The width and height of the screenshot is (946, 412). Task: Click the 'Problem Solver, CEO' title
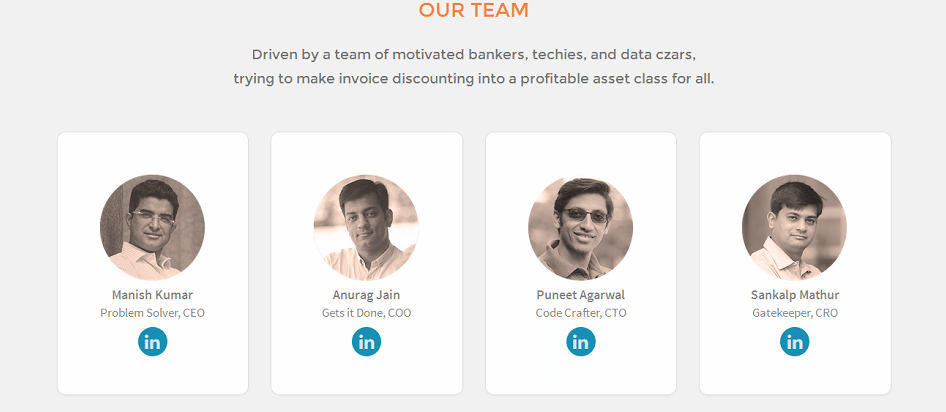pos(152,313)
